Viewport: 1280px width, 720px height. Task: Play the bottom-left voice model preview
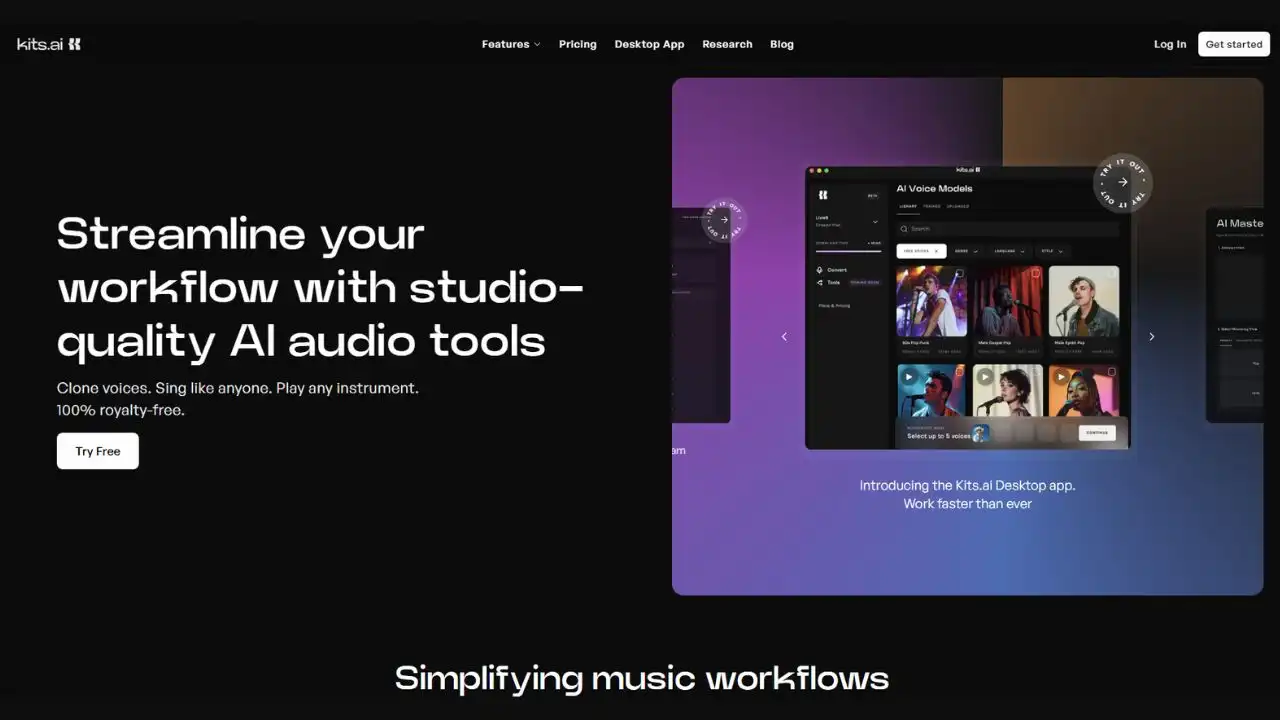pyautogui.click(x=908, y=377)
